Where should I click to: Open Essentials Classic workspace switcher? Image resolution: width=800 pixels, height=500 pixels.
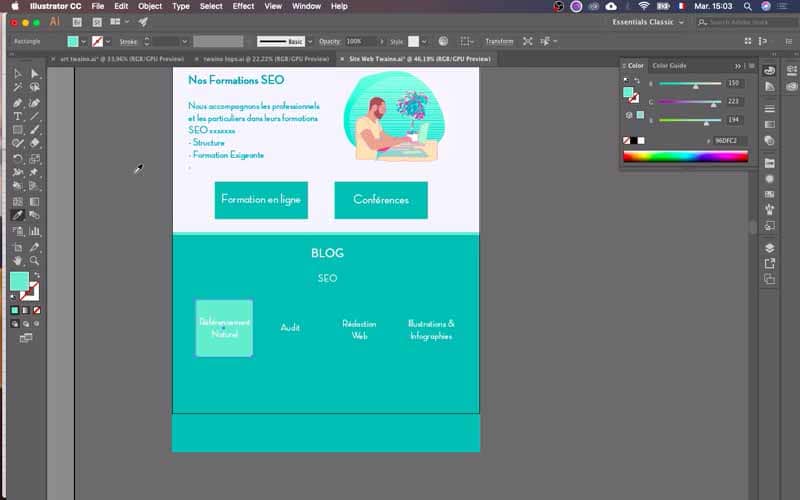647,22
